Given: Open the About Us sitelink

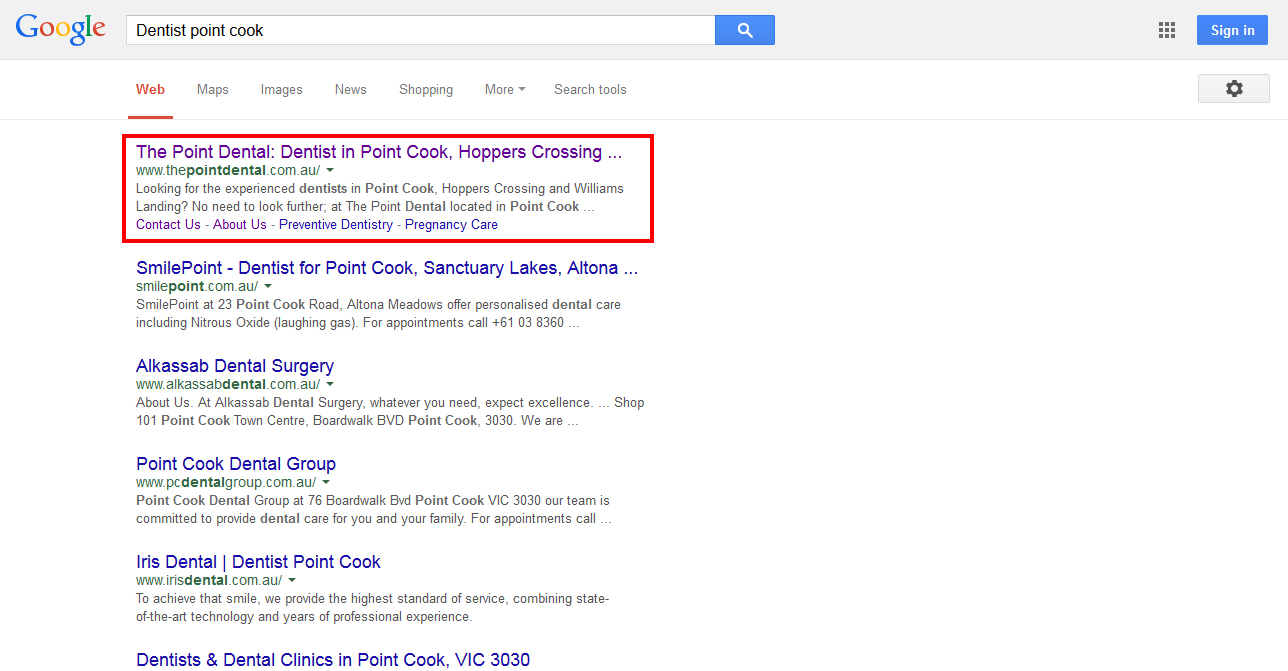Looking at the screenshot, I should coord(240,224).
